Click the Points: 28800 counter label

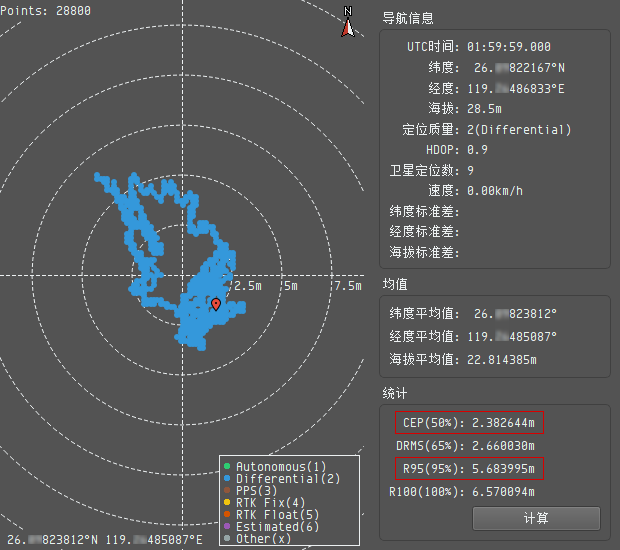pos(45,10)
